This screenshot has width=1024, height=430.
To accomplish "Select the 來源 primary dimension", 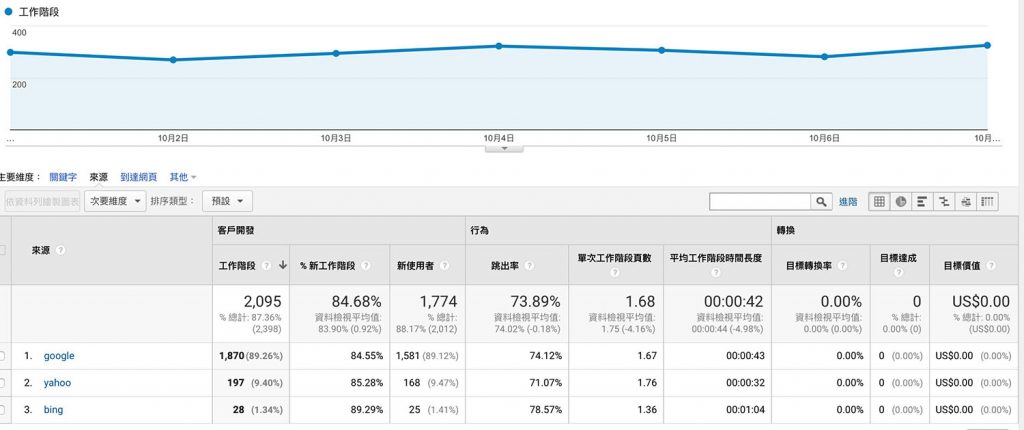I will point(99,177).
